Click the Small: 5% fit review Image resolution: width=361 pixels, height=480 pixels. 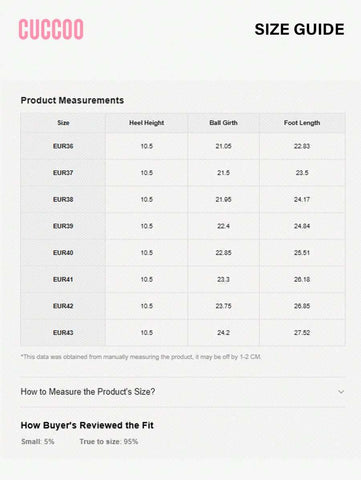(x=38, y=442)
